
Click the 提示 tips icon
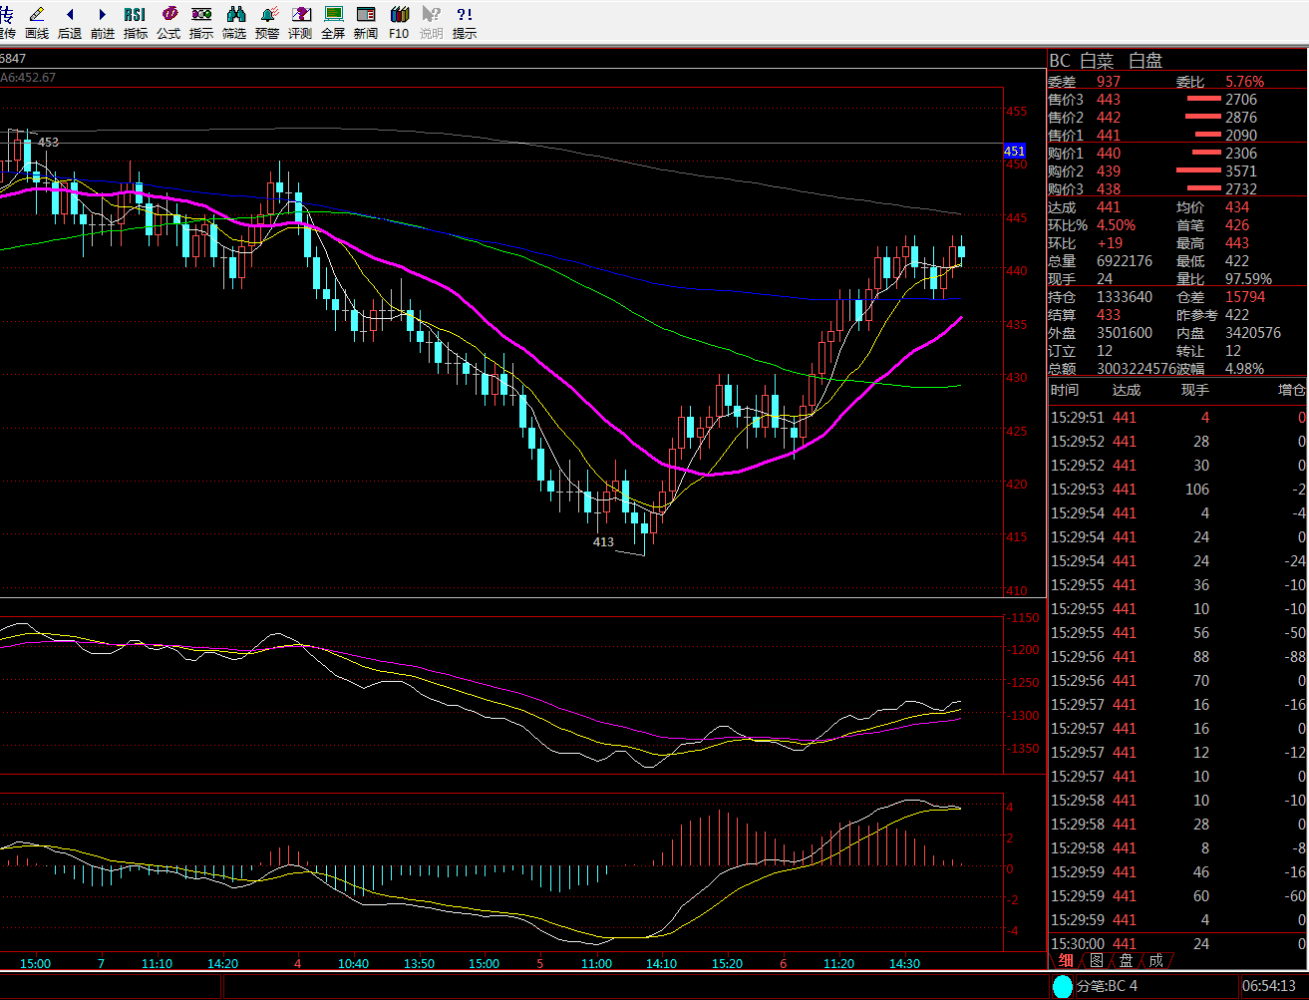[x=464, y=22]
